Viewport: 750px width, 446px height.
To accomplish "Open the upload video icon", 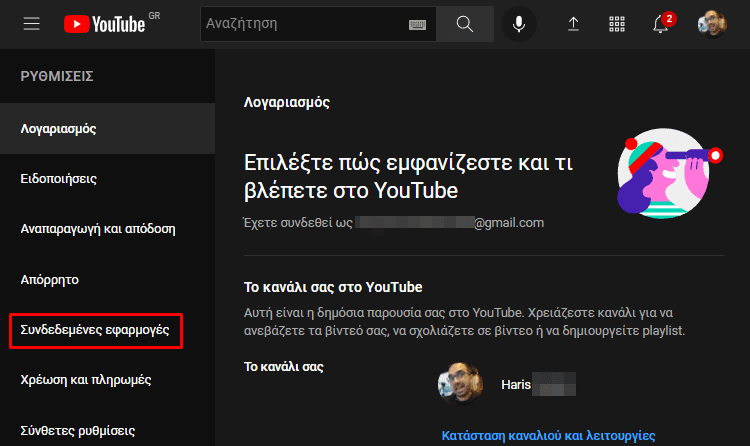I will [x=573, y=23].
